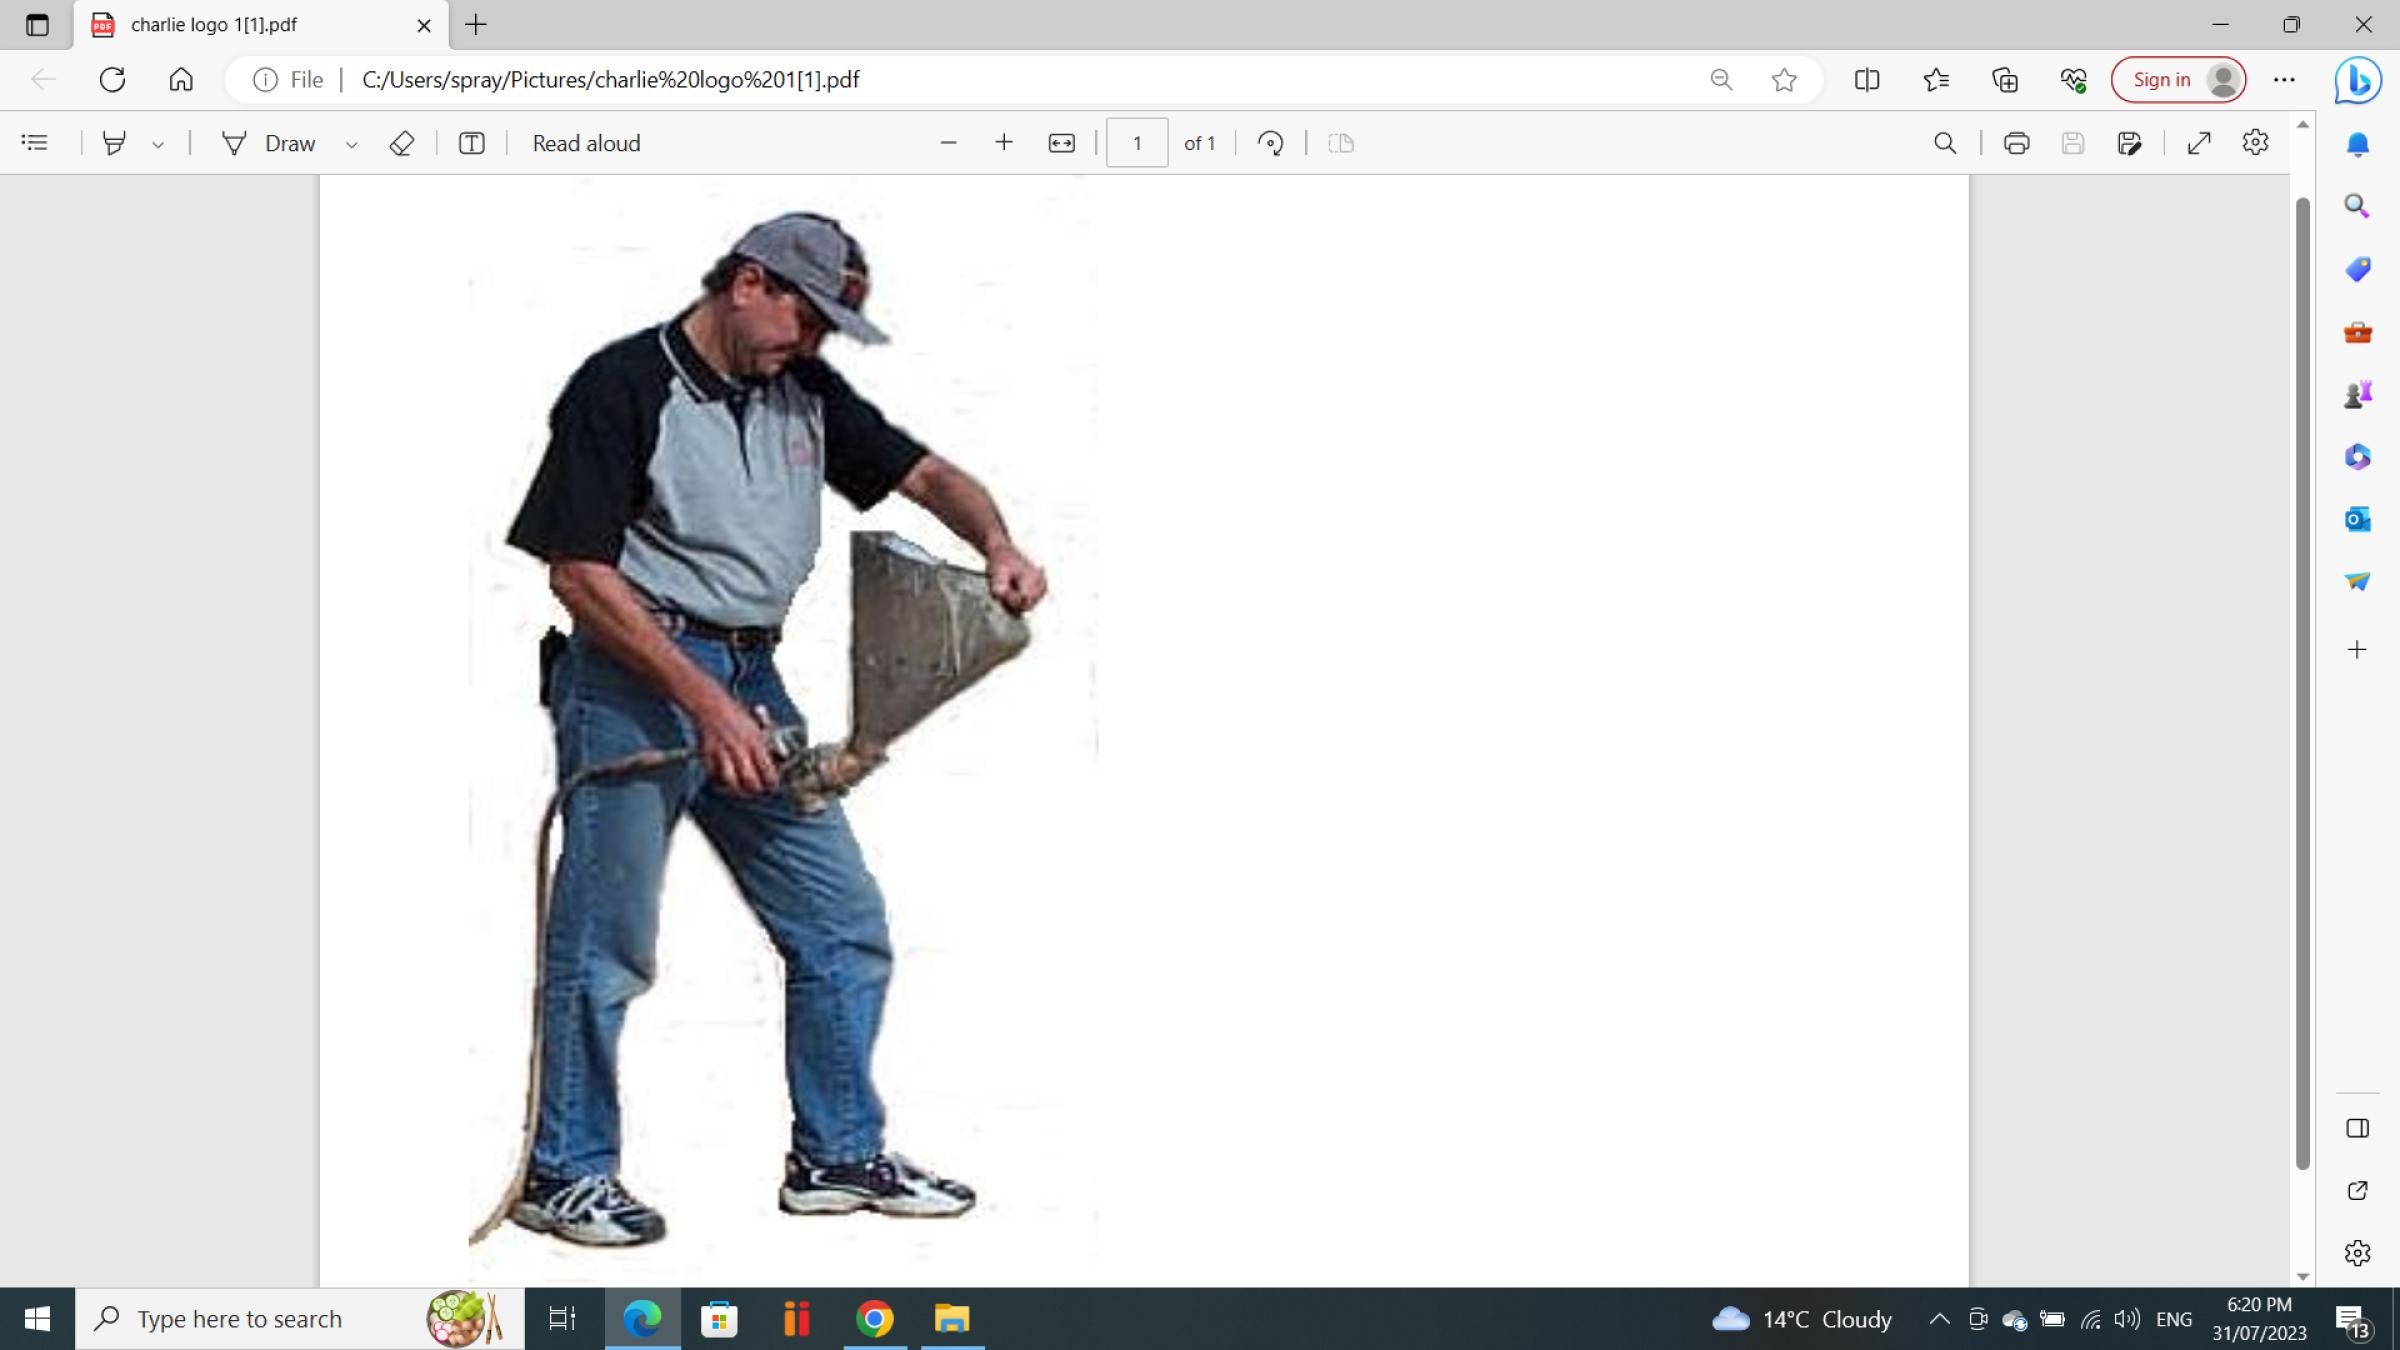Click the page number input field

tap(1137, 143)
